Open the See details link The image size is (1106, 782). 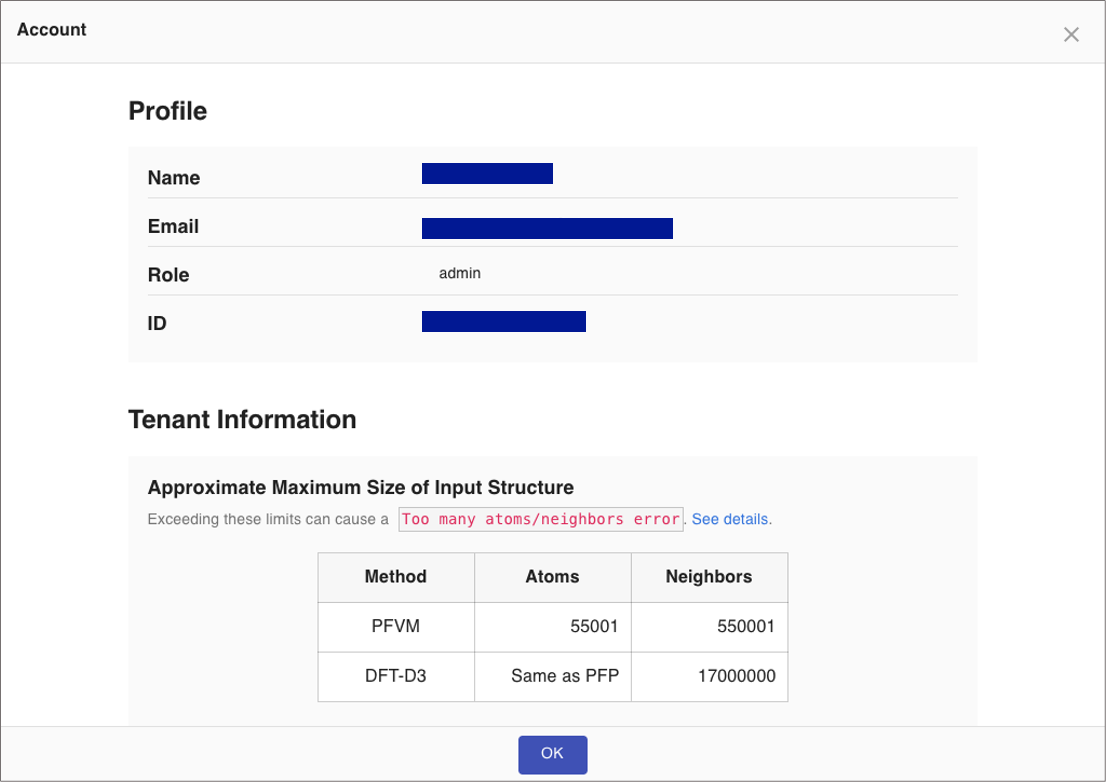point(730,519)
